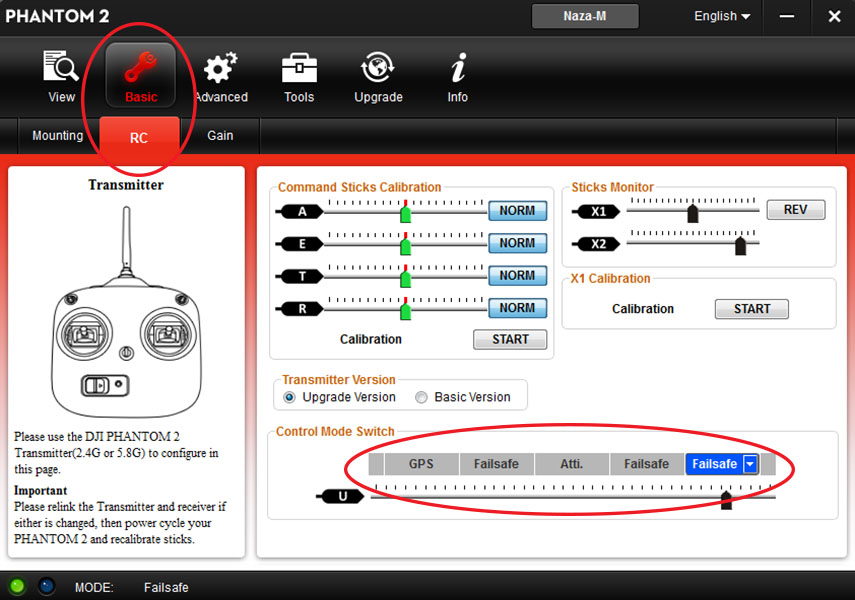Click the blue status LED indicator

[47, 586]
